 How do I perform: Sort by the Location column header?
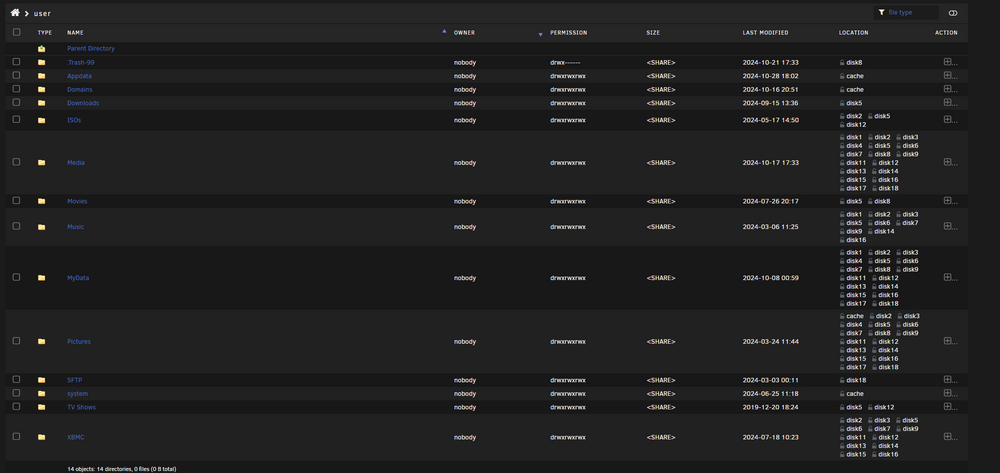click(x=853, y=33)
